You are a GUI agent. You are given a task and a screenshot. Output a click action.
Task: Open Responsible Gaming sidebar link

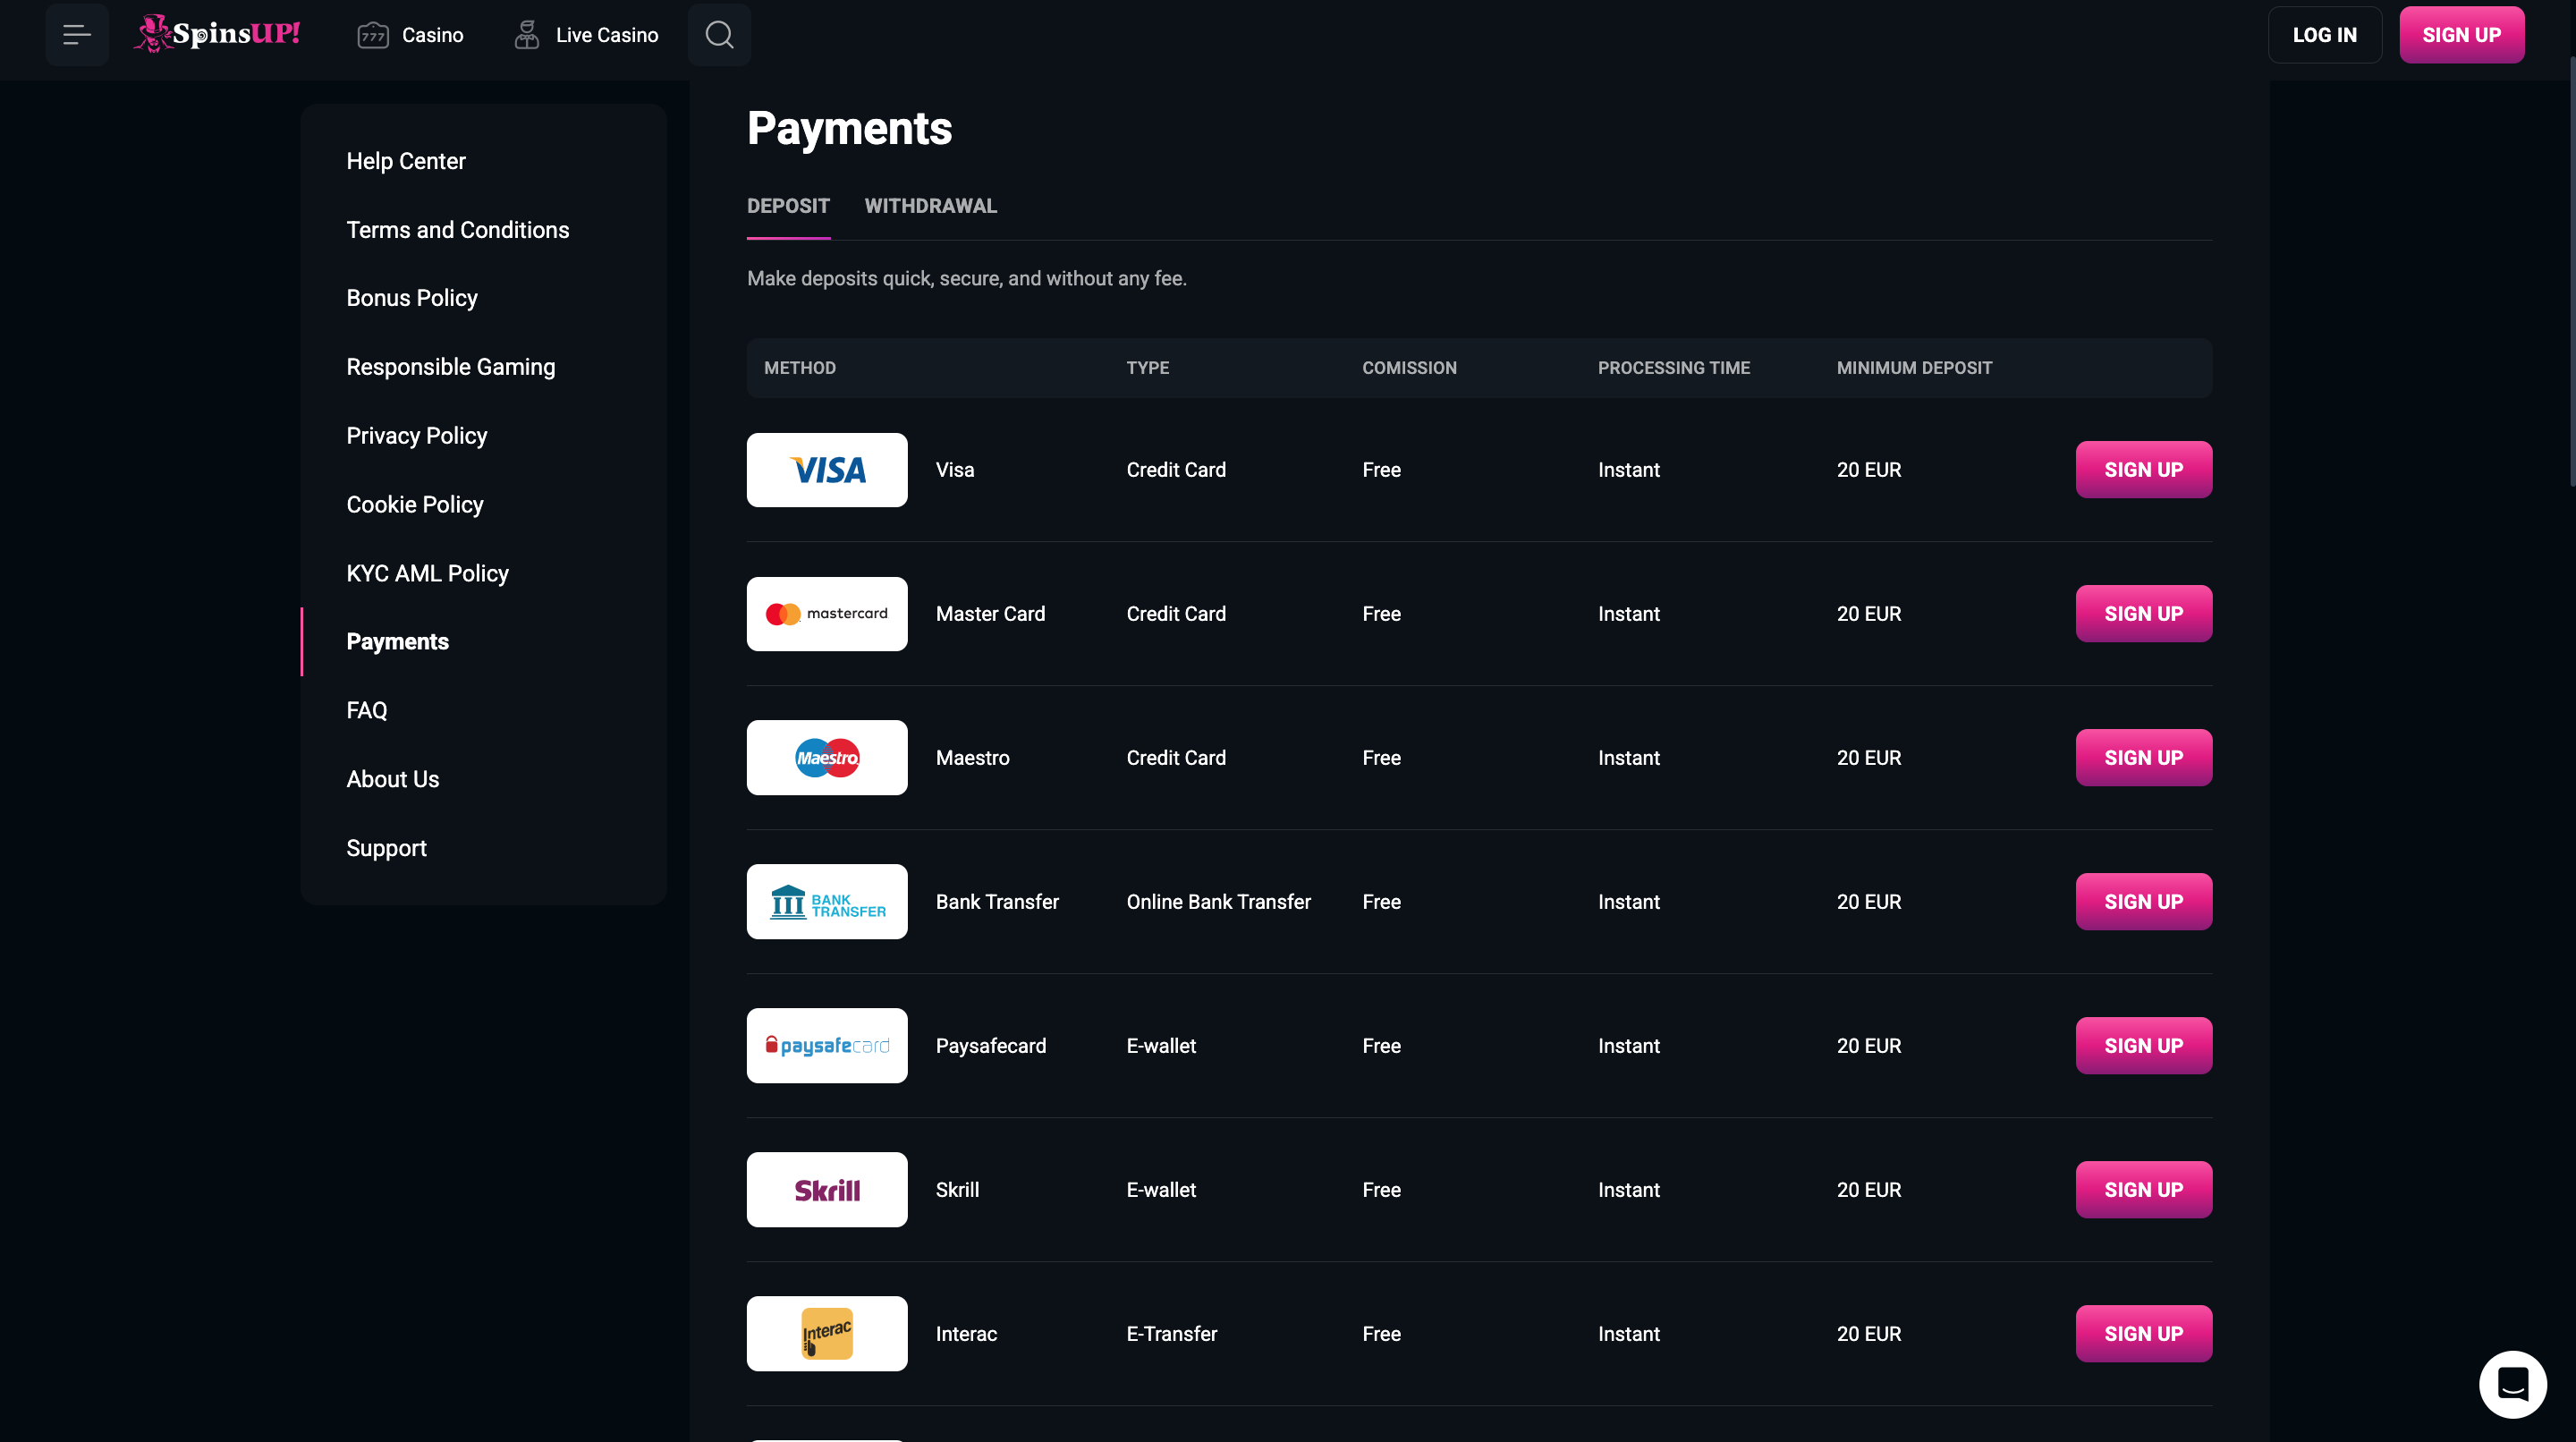(451, 367)
